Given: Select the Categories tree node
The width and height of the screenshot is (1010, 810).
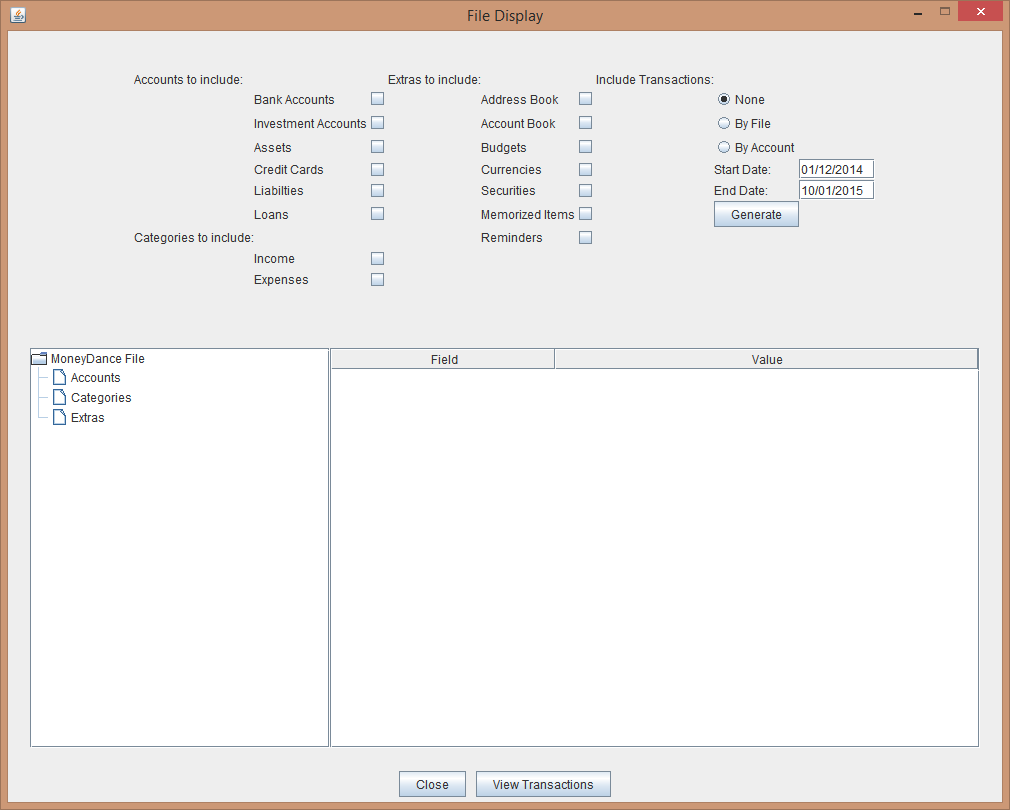Looking at the screenshot, I should click(101, 397).
